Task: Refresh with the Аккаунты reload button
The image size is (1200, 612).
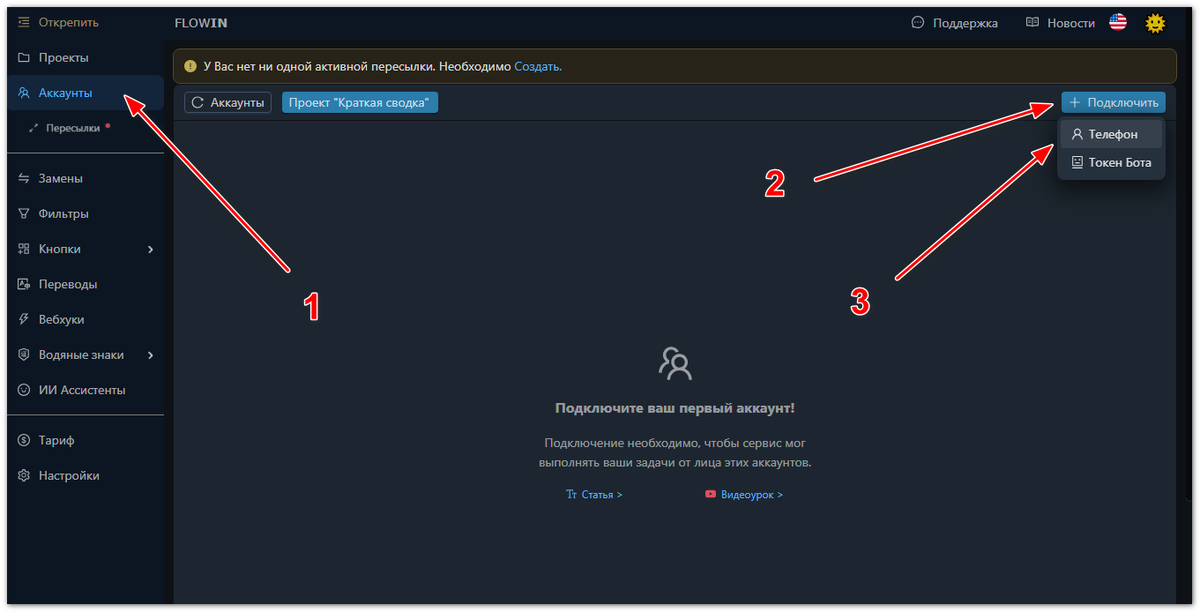Action: pyautogui.click(x=228, y=102)
